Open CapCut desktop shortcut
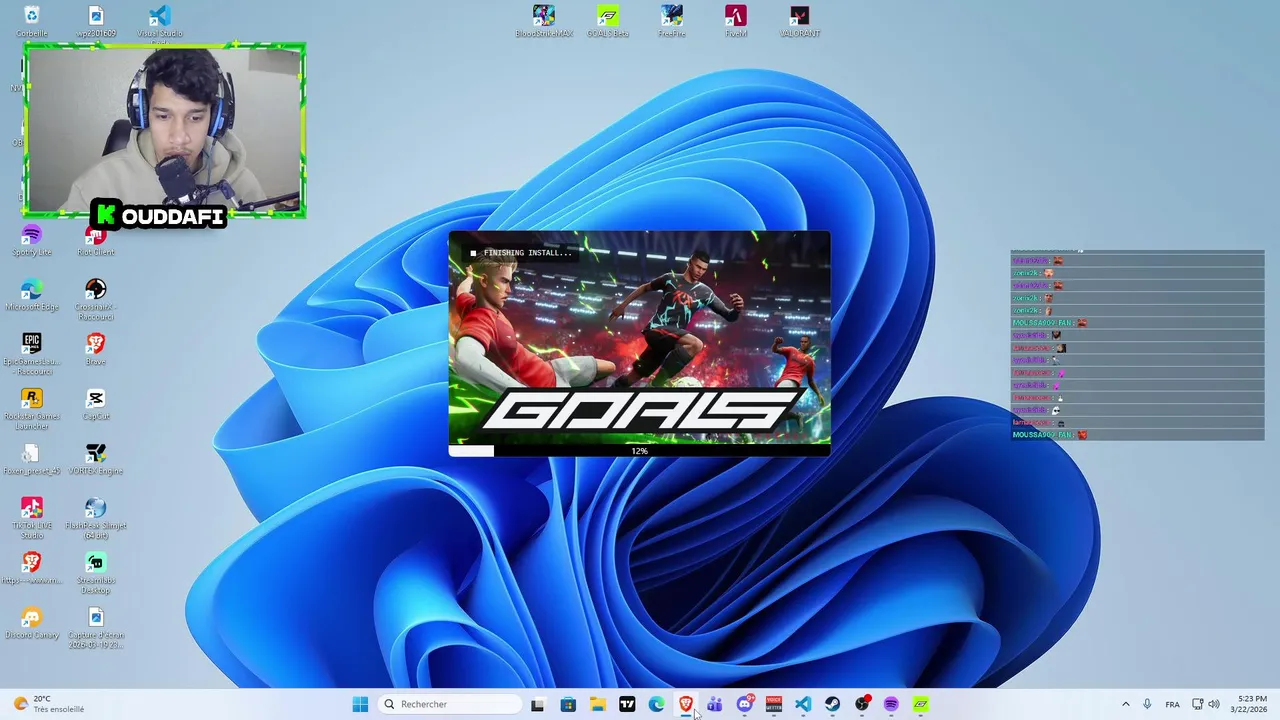The image size is (1280, 720). coord(96,405)
